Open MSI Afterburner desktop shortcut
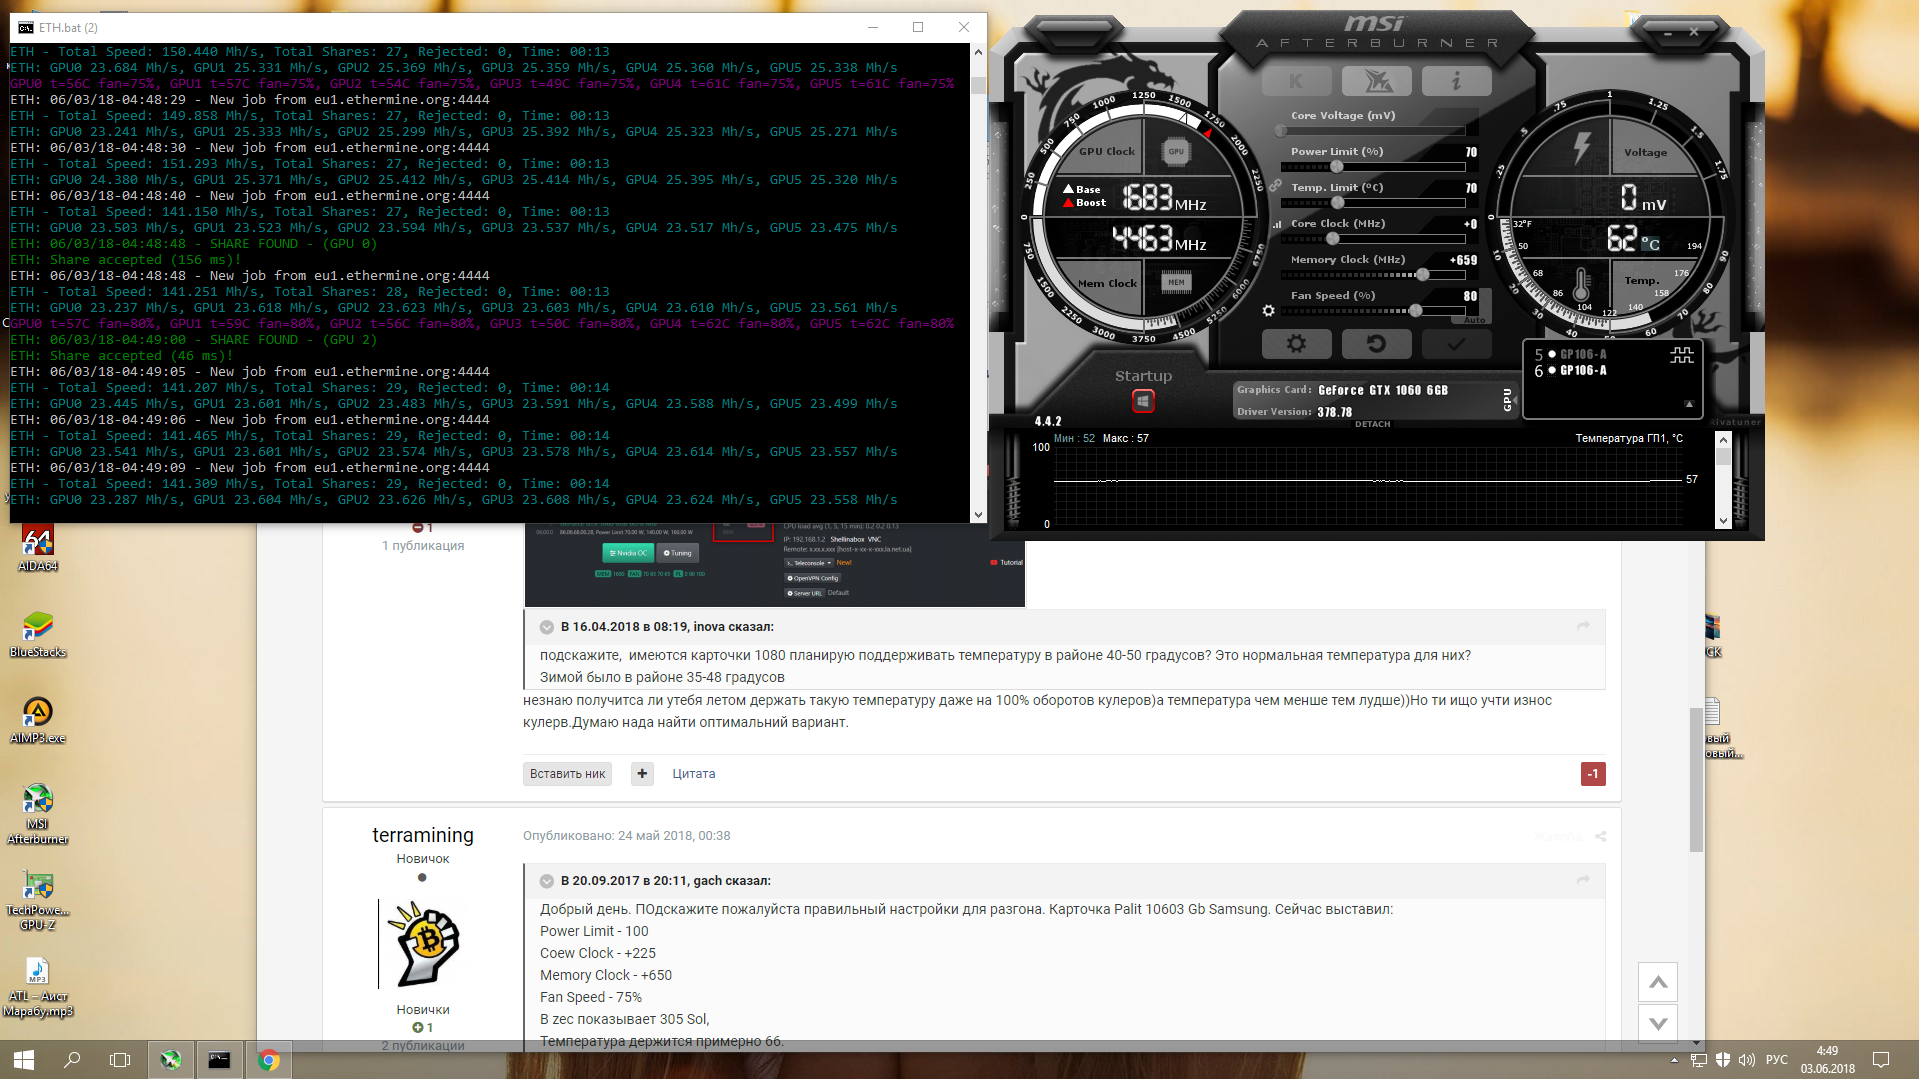This screenshot has width=1919, height=1079. 38,814
